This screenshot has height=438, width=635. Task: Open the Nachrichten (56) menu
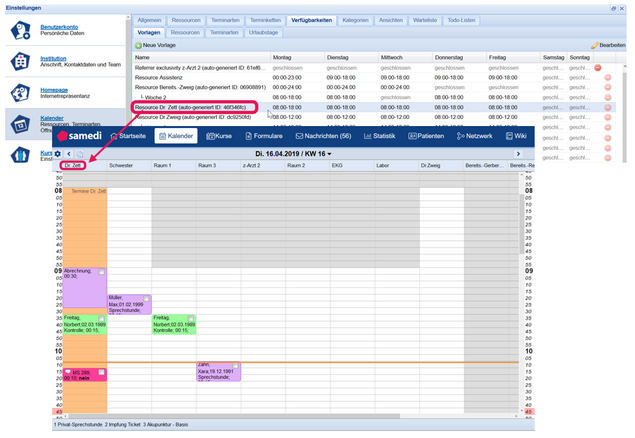(x=323, y=136)
